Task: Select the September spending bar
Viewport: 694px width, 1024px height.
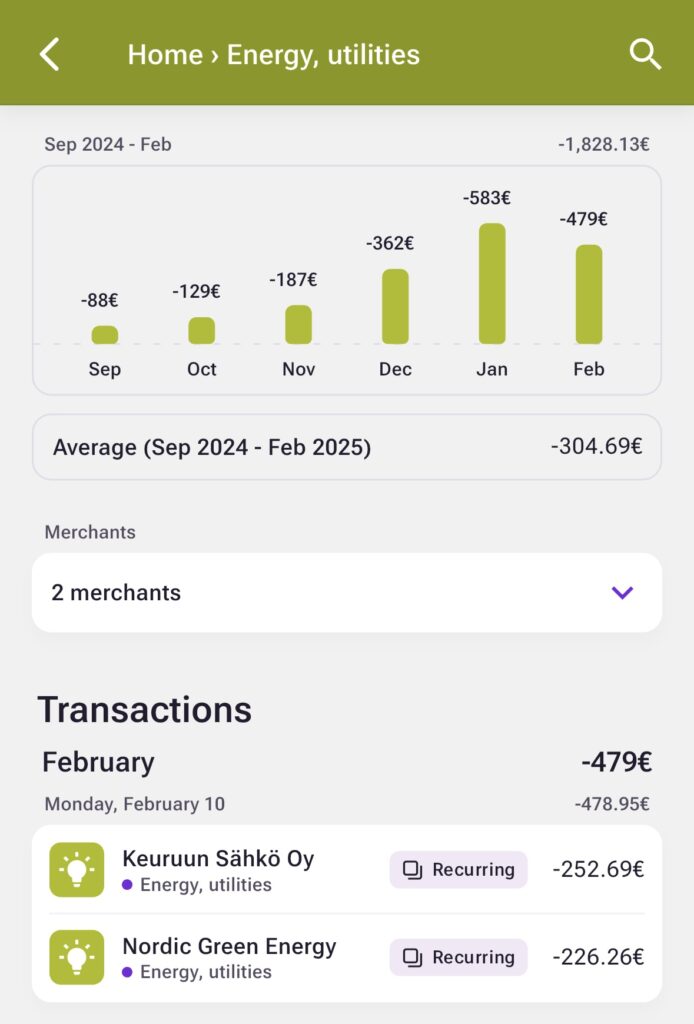Action: 105,335
